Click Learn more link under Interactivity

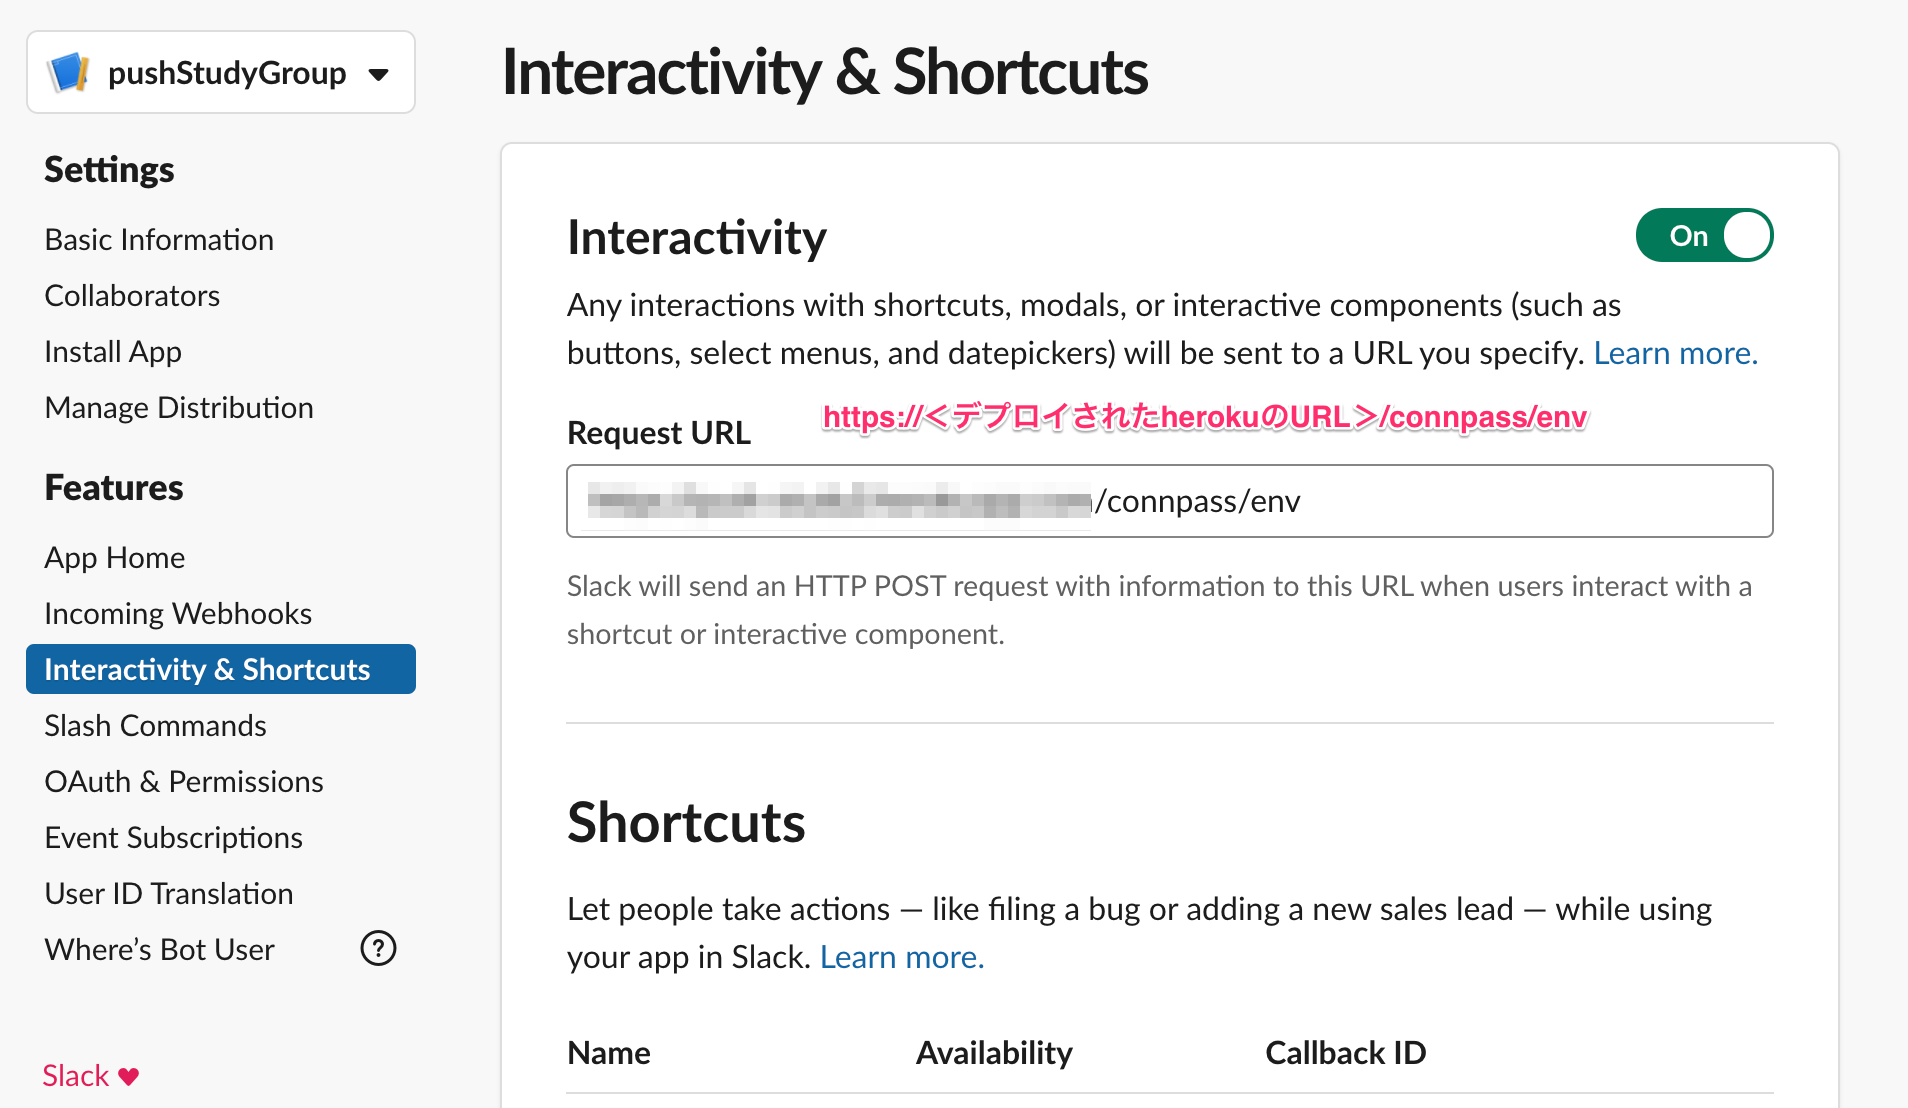[x=1676, y=353]
